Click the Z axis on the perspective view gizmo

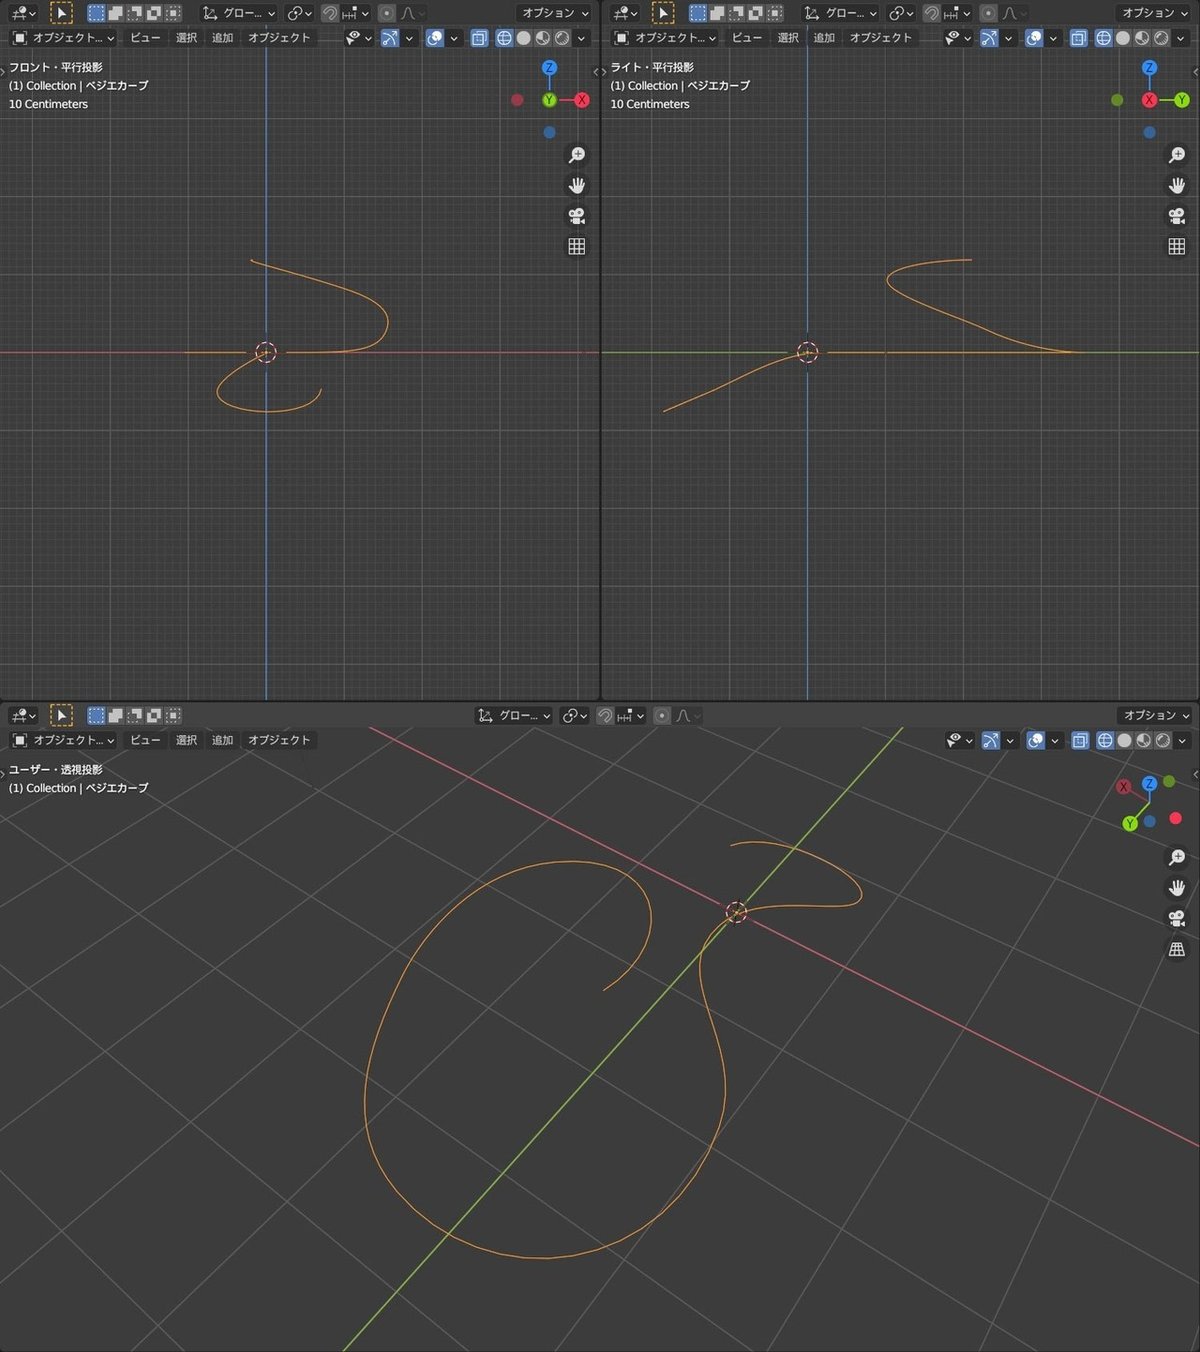(1150, 784)
